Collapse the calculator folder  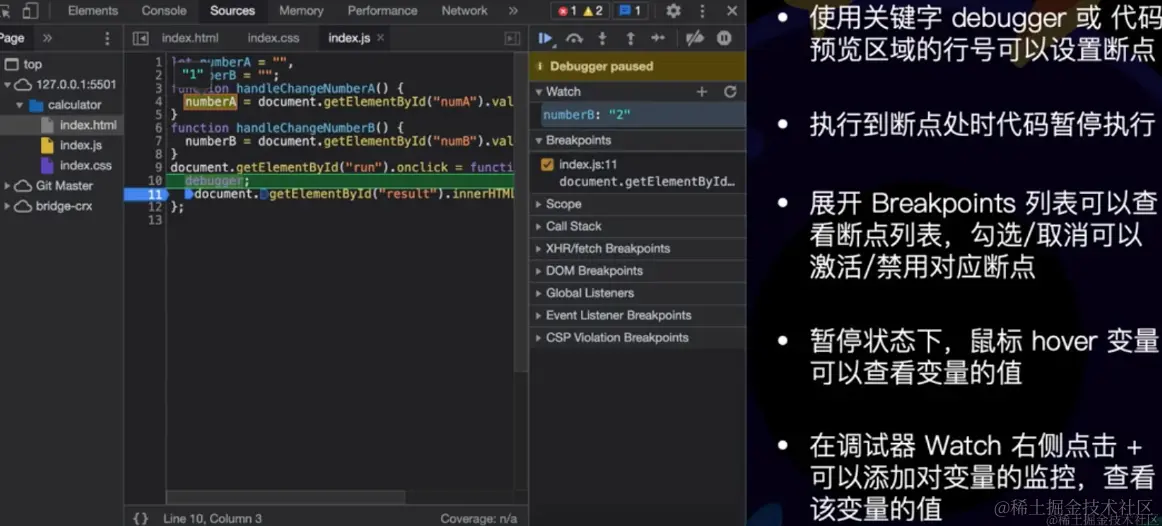click(20, 105)
